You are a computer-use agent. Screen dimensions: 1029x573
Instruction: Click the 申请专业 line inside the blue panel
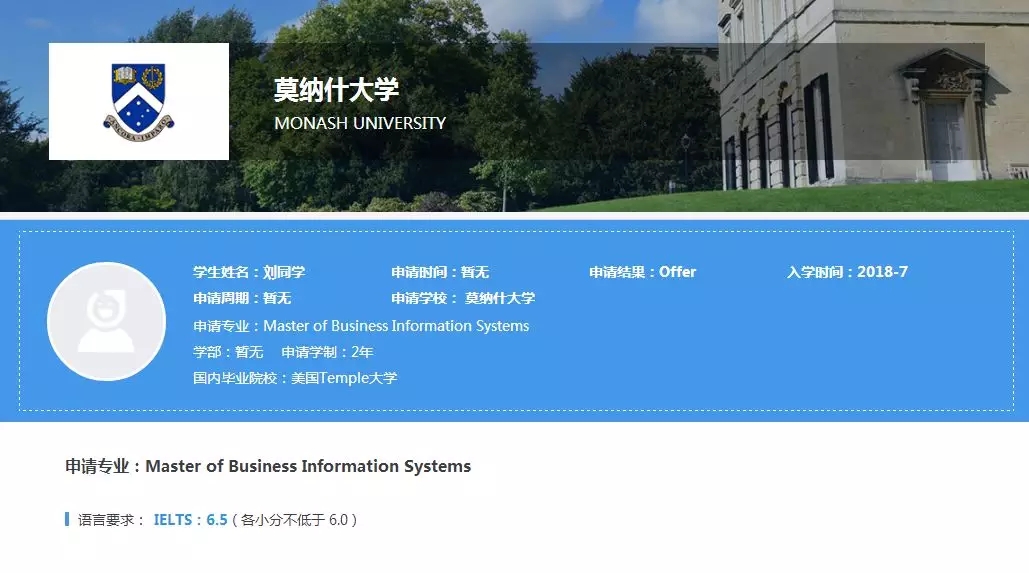[361, 326]
